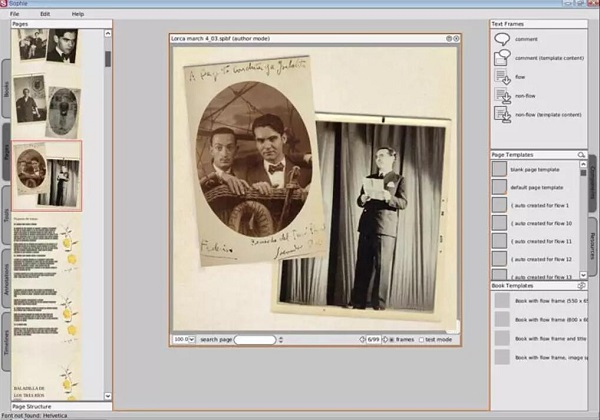
Task: Click the stage reader photo on page
Action: click(362, 214)
